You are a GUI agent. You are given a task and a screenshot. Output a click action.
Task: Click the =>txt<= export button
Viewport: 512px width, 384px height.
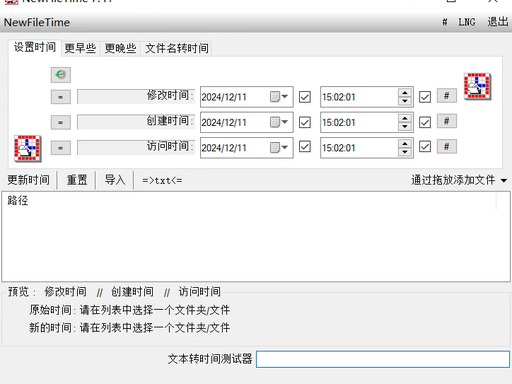click(x=162, y=181)
